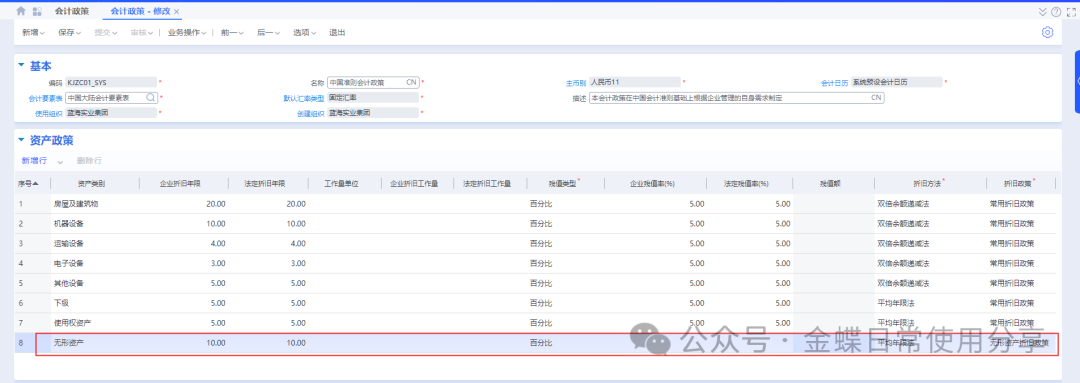Open the application grid menu icon
Screen dimensions: 1080x383
pos(37,11)
